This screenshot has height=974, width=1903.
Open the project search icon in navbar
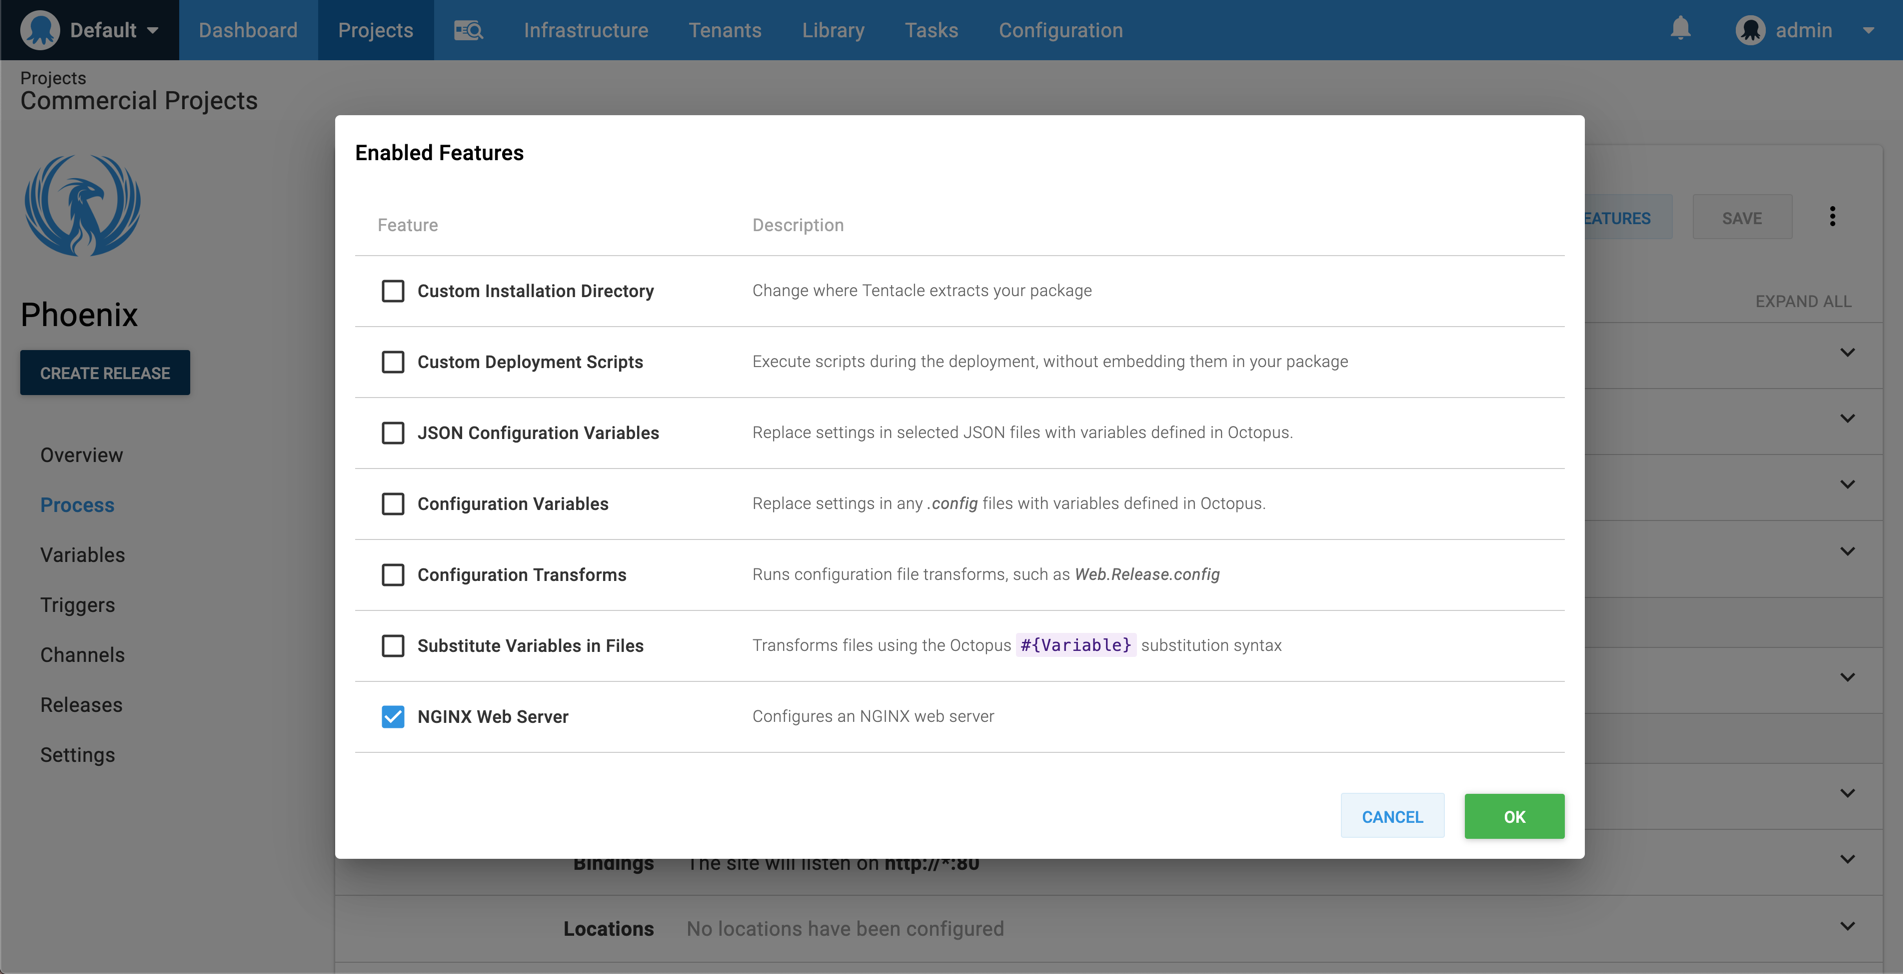click(x=468, y=30)
